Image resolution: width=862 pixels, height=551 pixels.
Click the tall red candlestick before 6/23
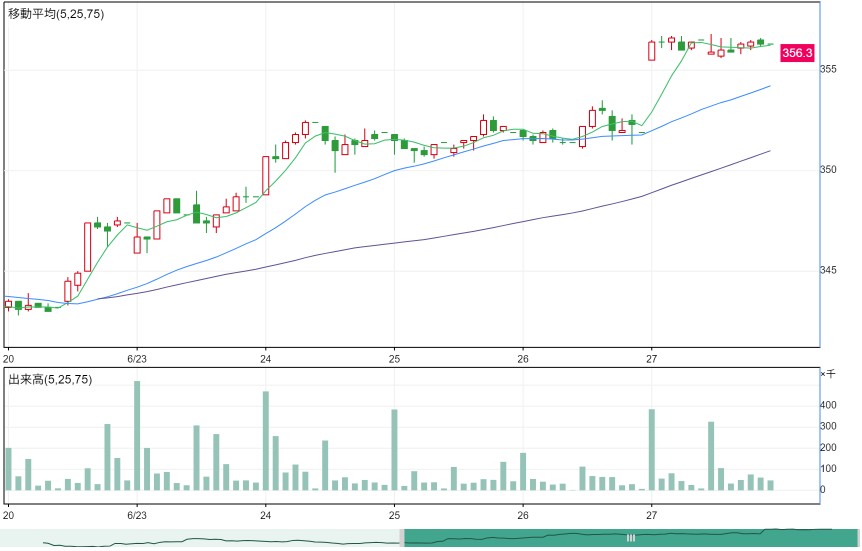87,247
